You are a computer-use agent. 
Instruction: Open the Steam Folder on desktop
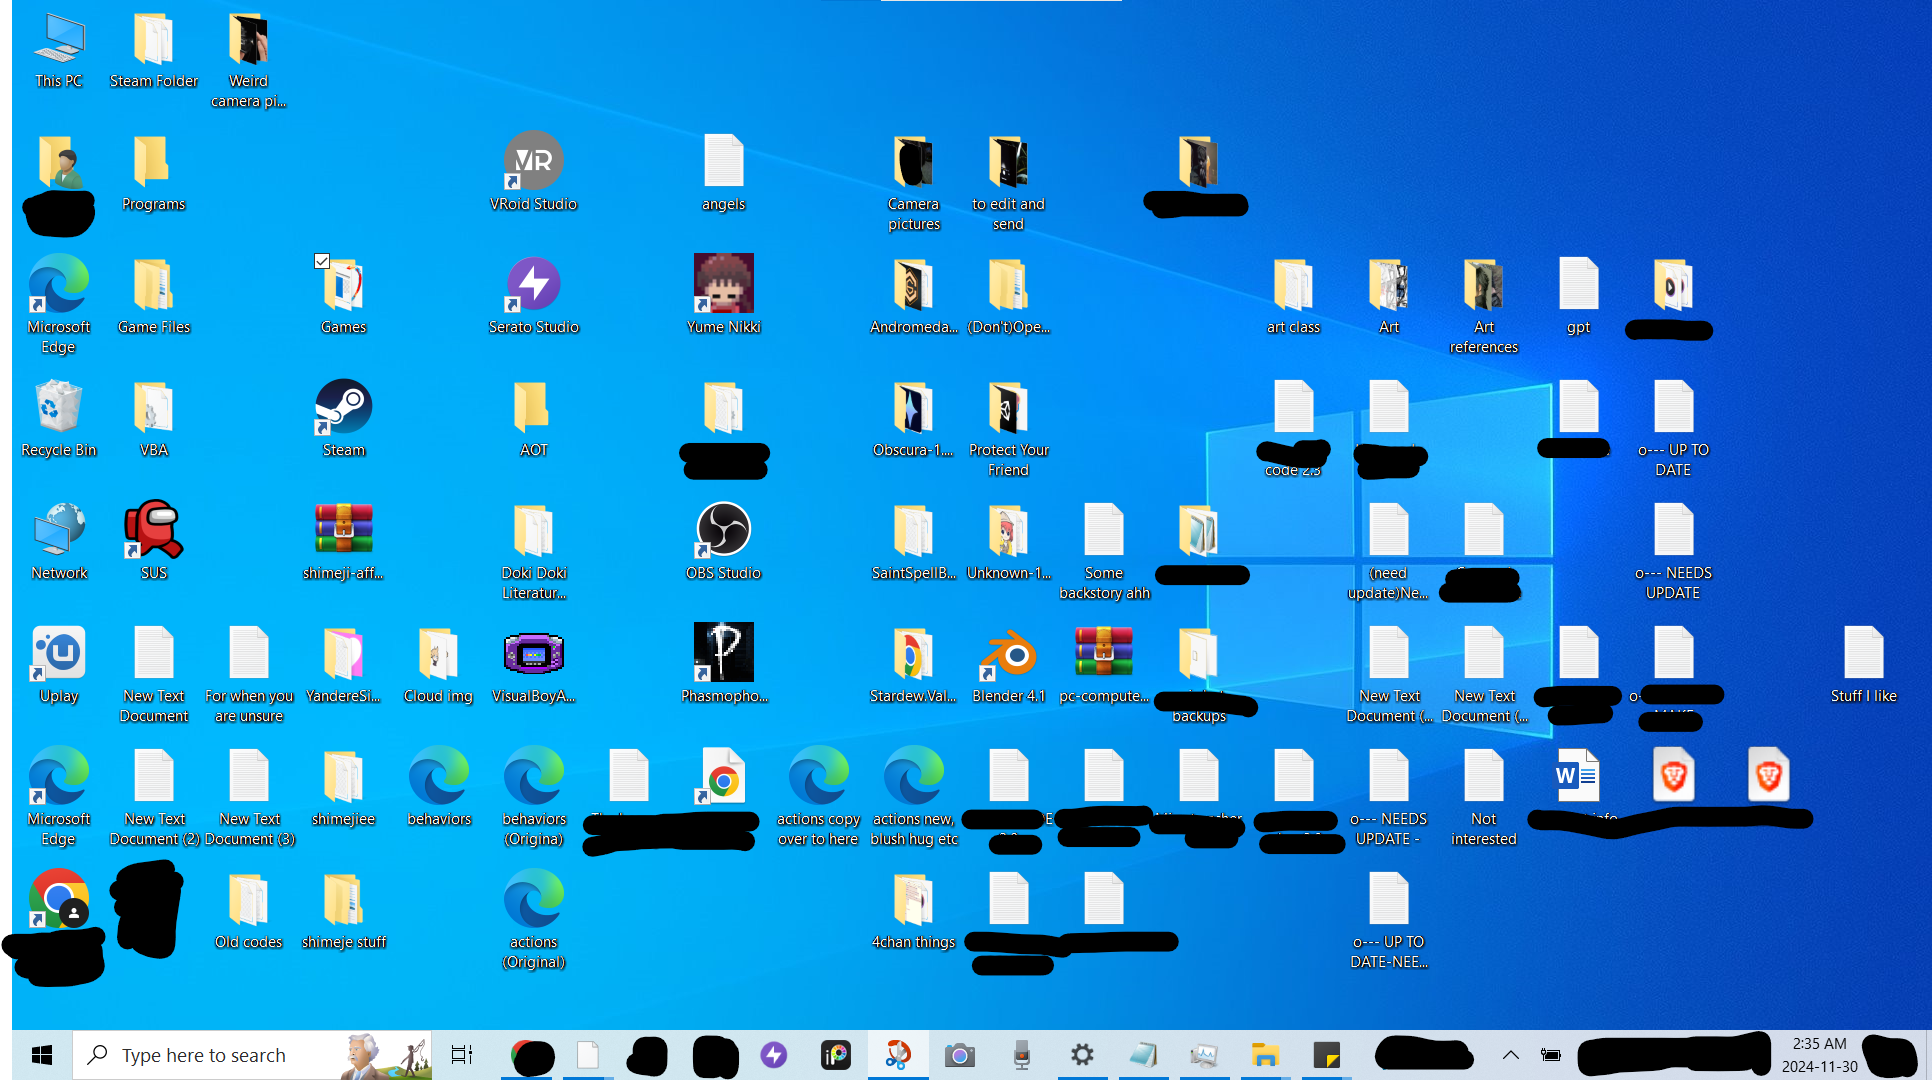coord(153,50)
